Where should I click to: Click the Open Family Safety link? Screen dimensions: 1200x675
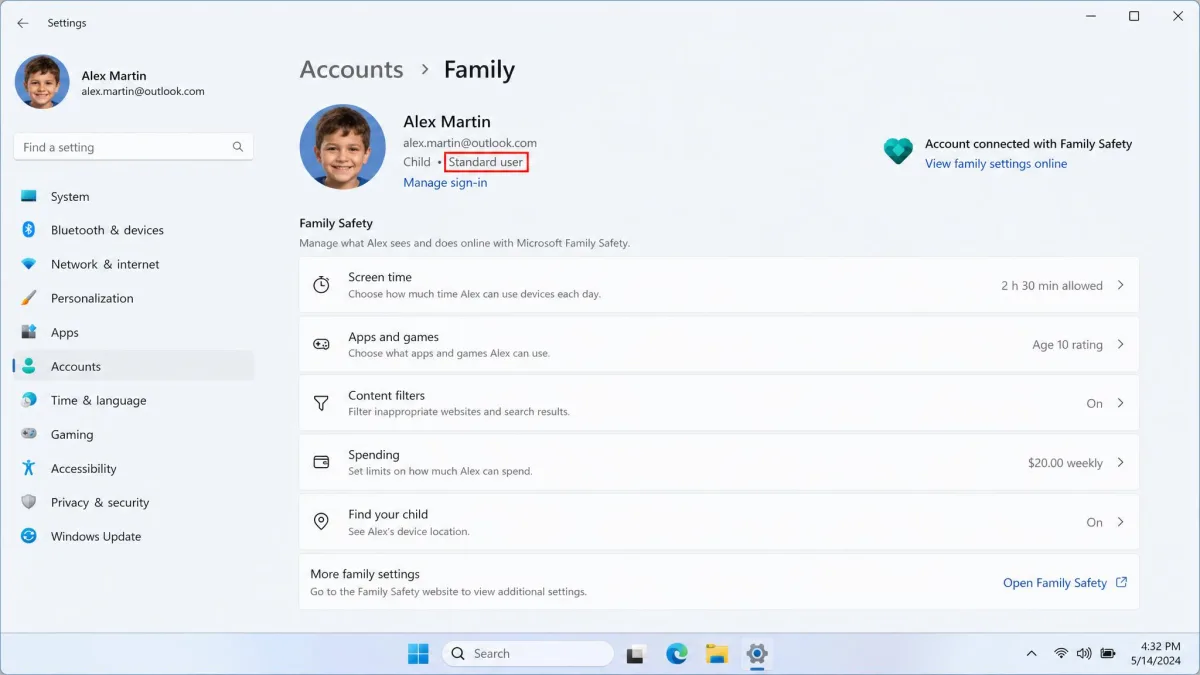click(1055, 583)
